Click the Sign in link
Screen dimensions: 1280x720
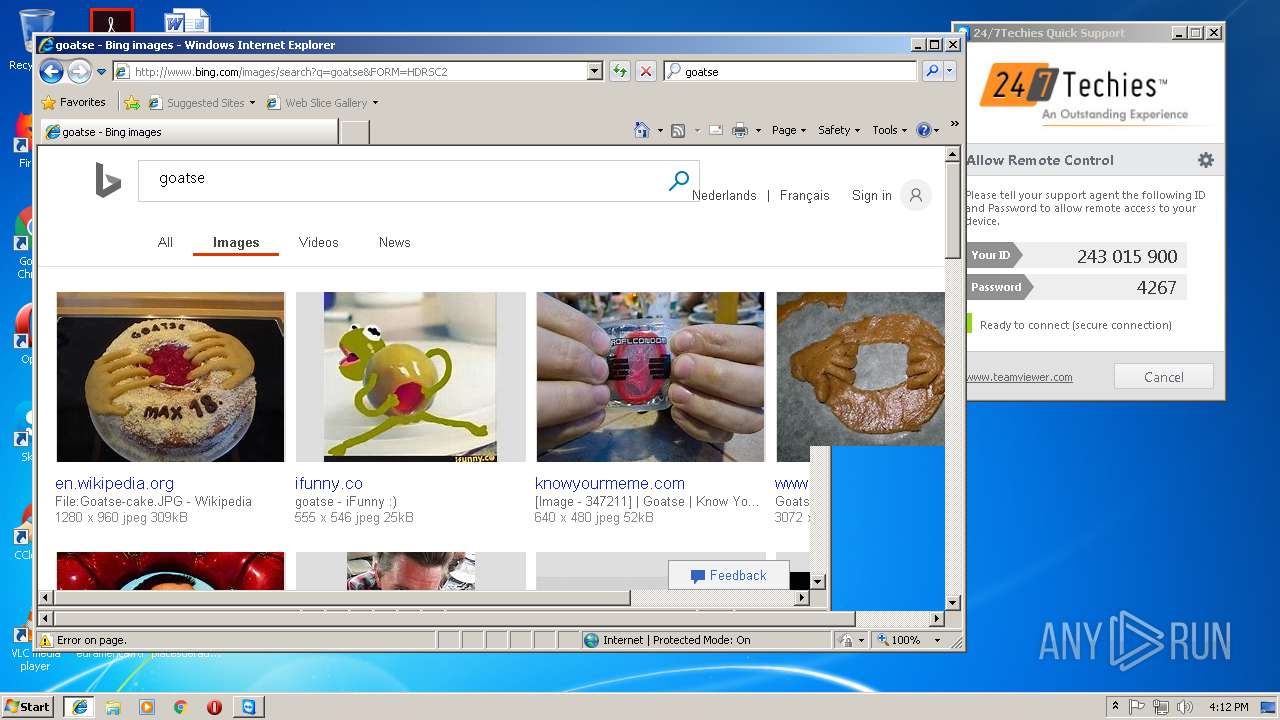click(871, 195)
